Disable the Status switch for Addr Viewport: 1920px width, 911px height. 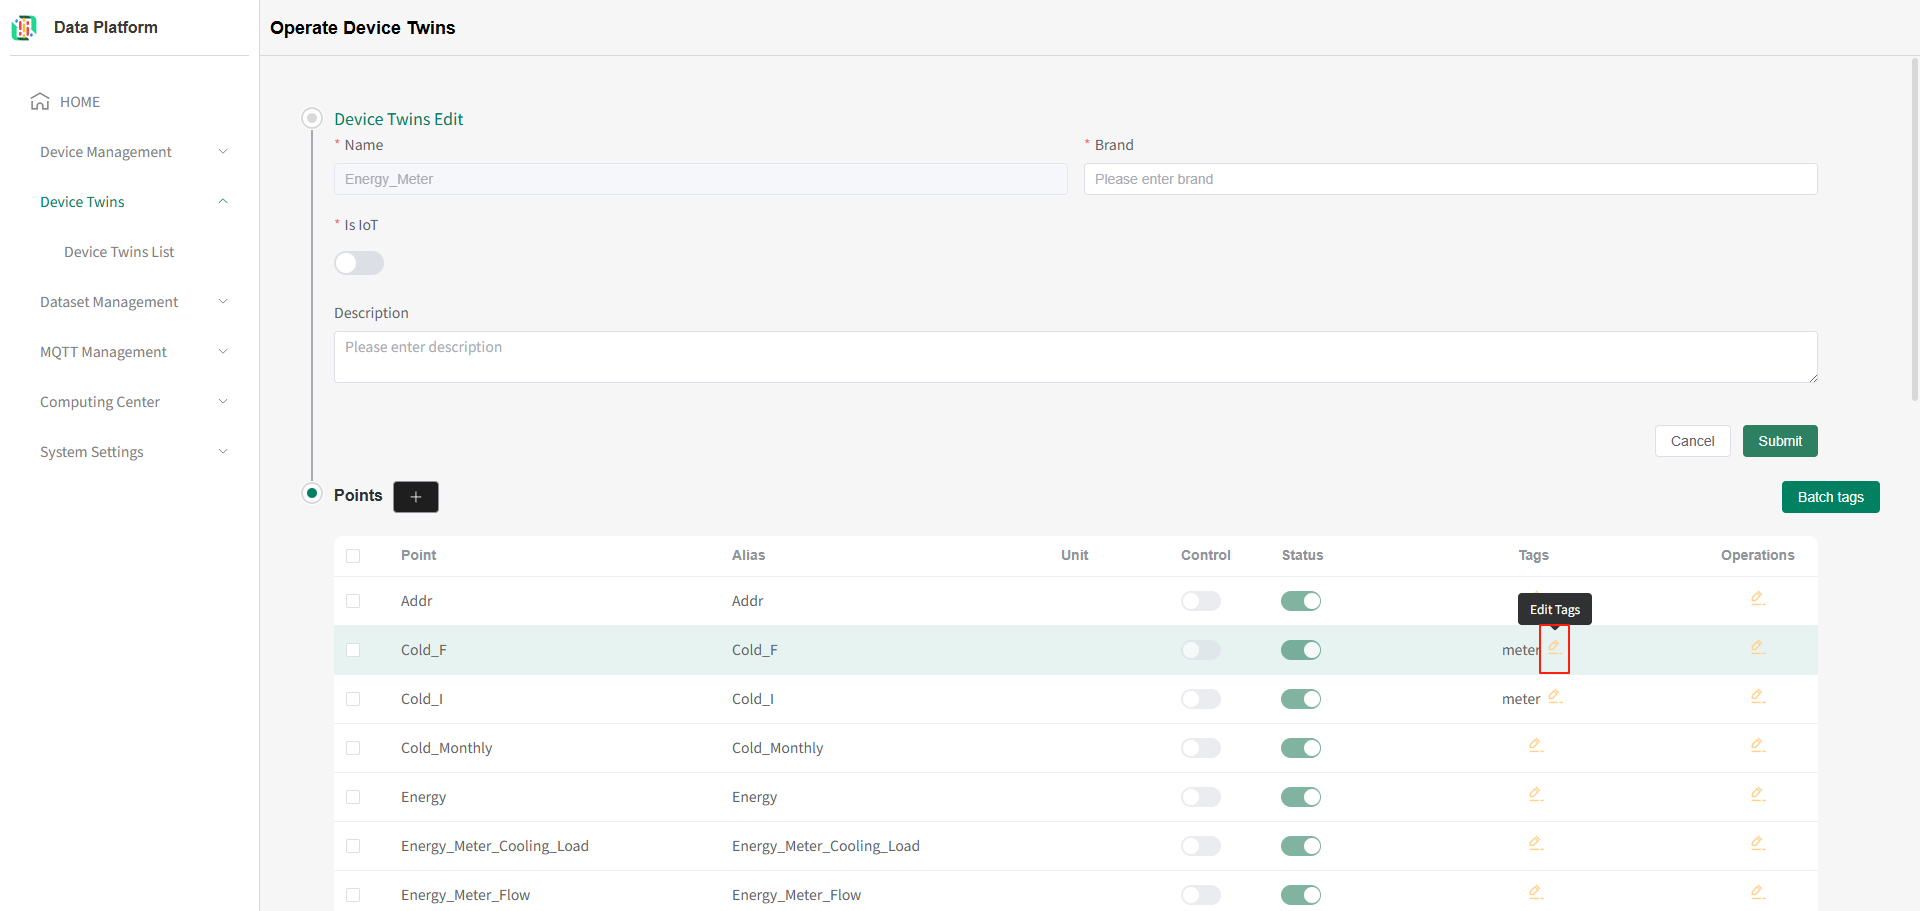click(1300, 601)
